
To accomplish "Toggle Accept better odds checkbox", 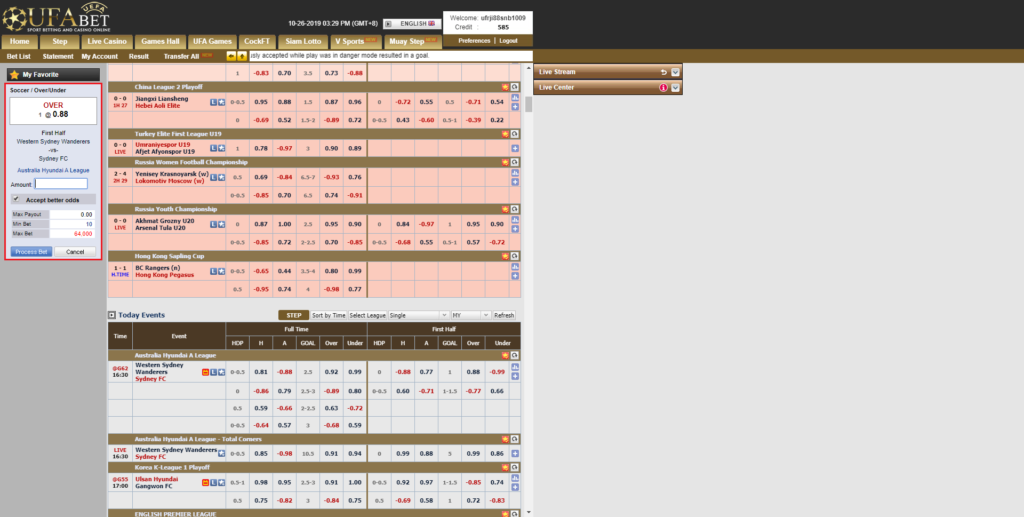I will [x=16, y=199].
